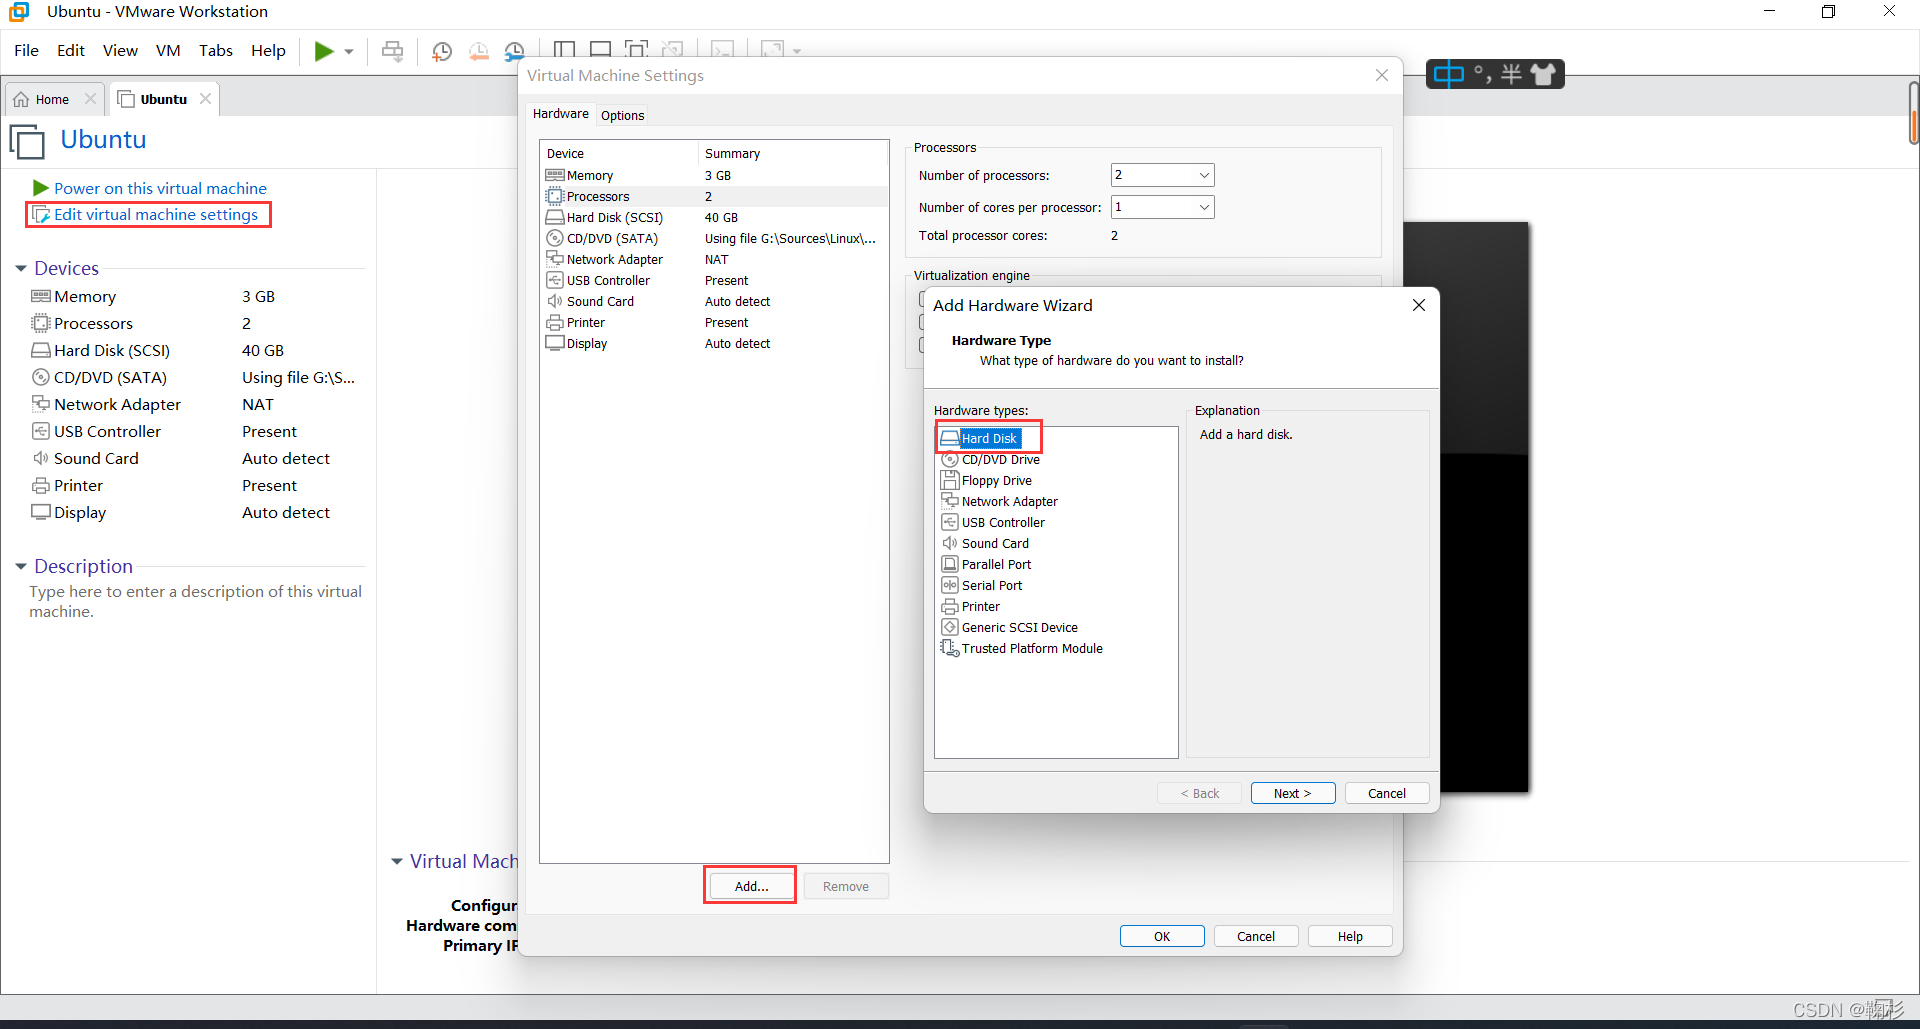Collapse the Virtual Machine Details section
This screenshot has width=1920, height=1029.
click(x=397, y=861)
